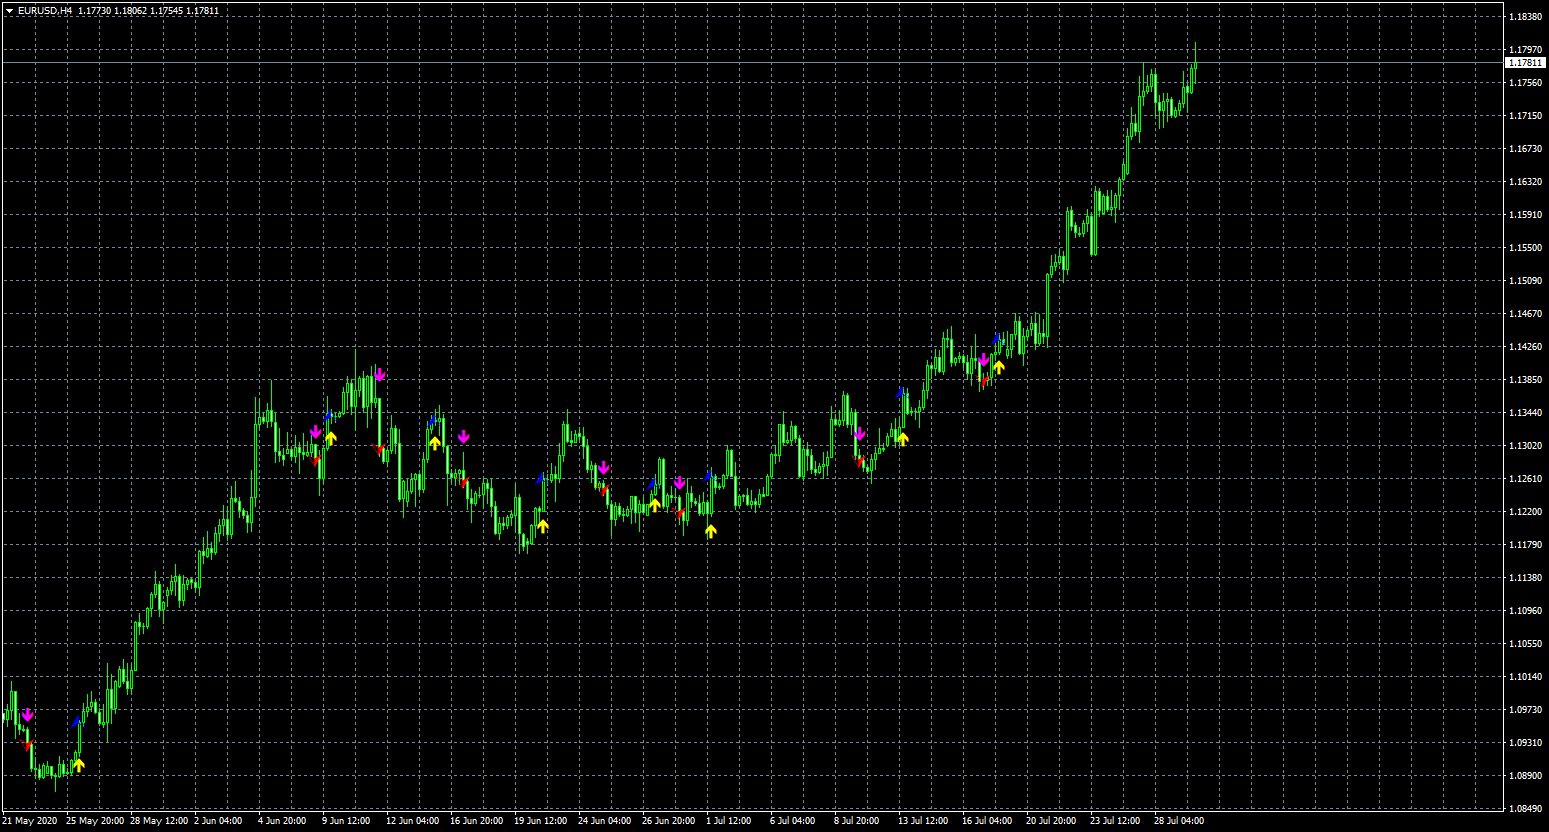Click the 2 Jun 04:00 time label

218,821
